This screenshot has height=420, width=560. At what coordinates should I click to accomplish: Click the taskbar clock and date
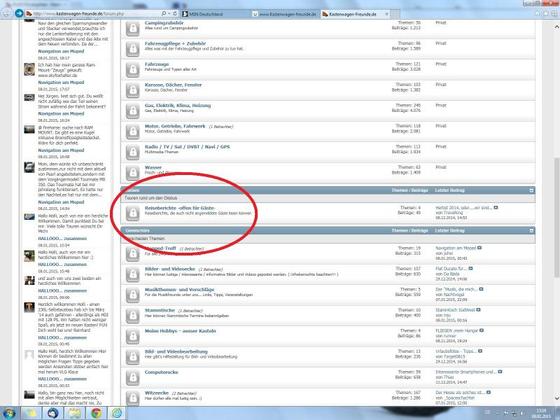[541, 414]
